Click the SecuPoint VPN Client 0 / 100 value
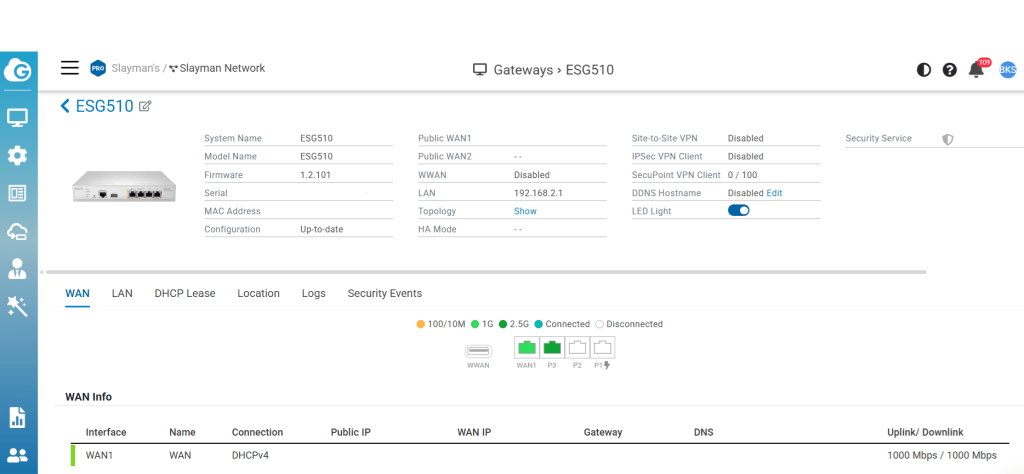The image size is (1024, 474). [x=743, y=175]
